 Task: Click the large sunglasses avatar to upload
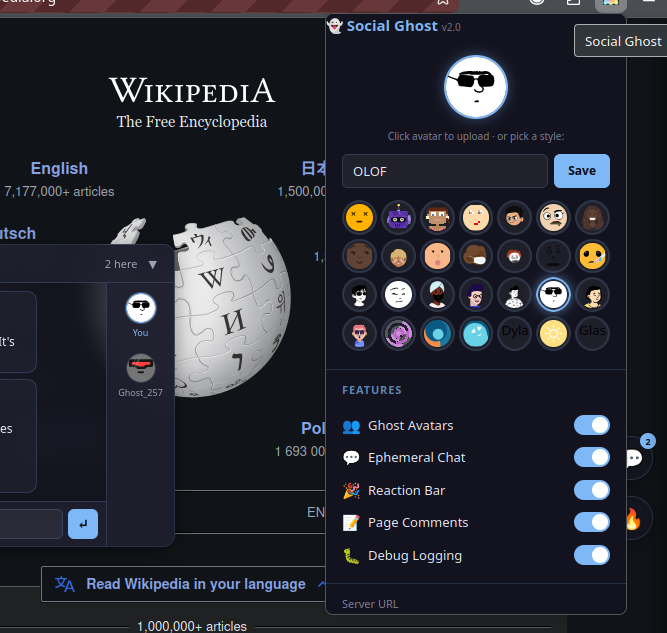(476, 87)
